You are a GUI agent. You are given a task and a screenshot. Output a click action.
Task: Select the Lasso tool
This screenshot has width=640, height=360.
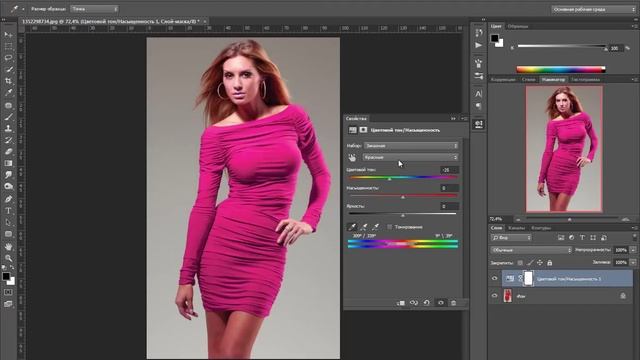click(8, 58)
